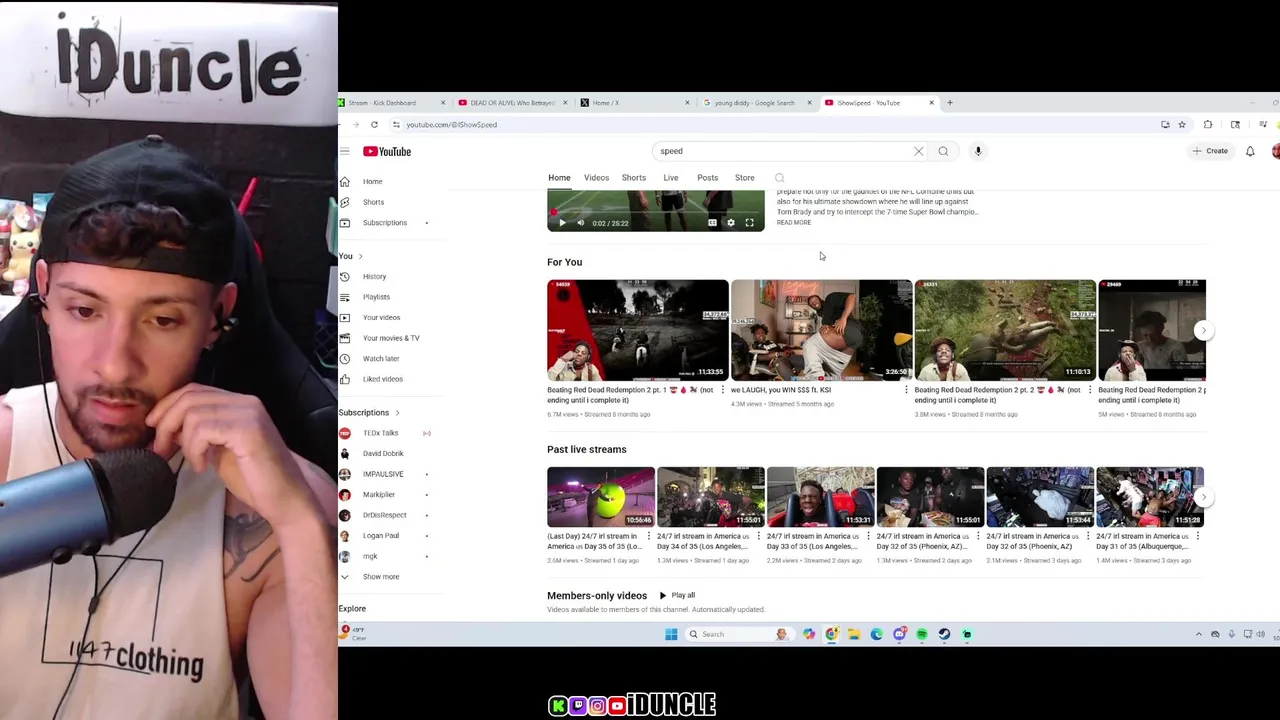Viewport: 1280px width, 720px height.
Task: Reload the page in the browser
Action: coord(374,125)
